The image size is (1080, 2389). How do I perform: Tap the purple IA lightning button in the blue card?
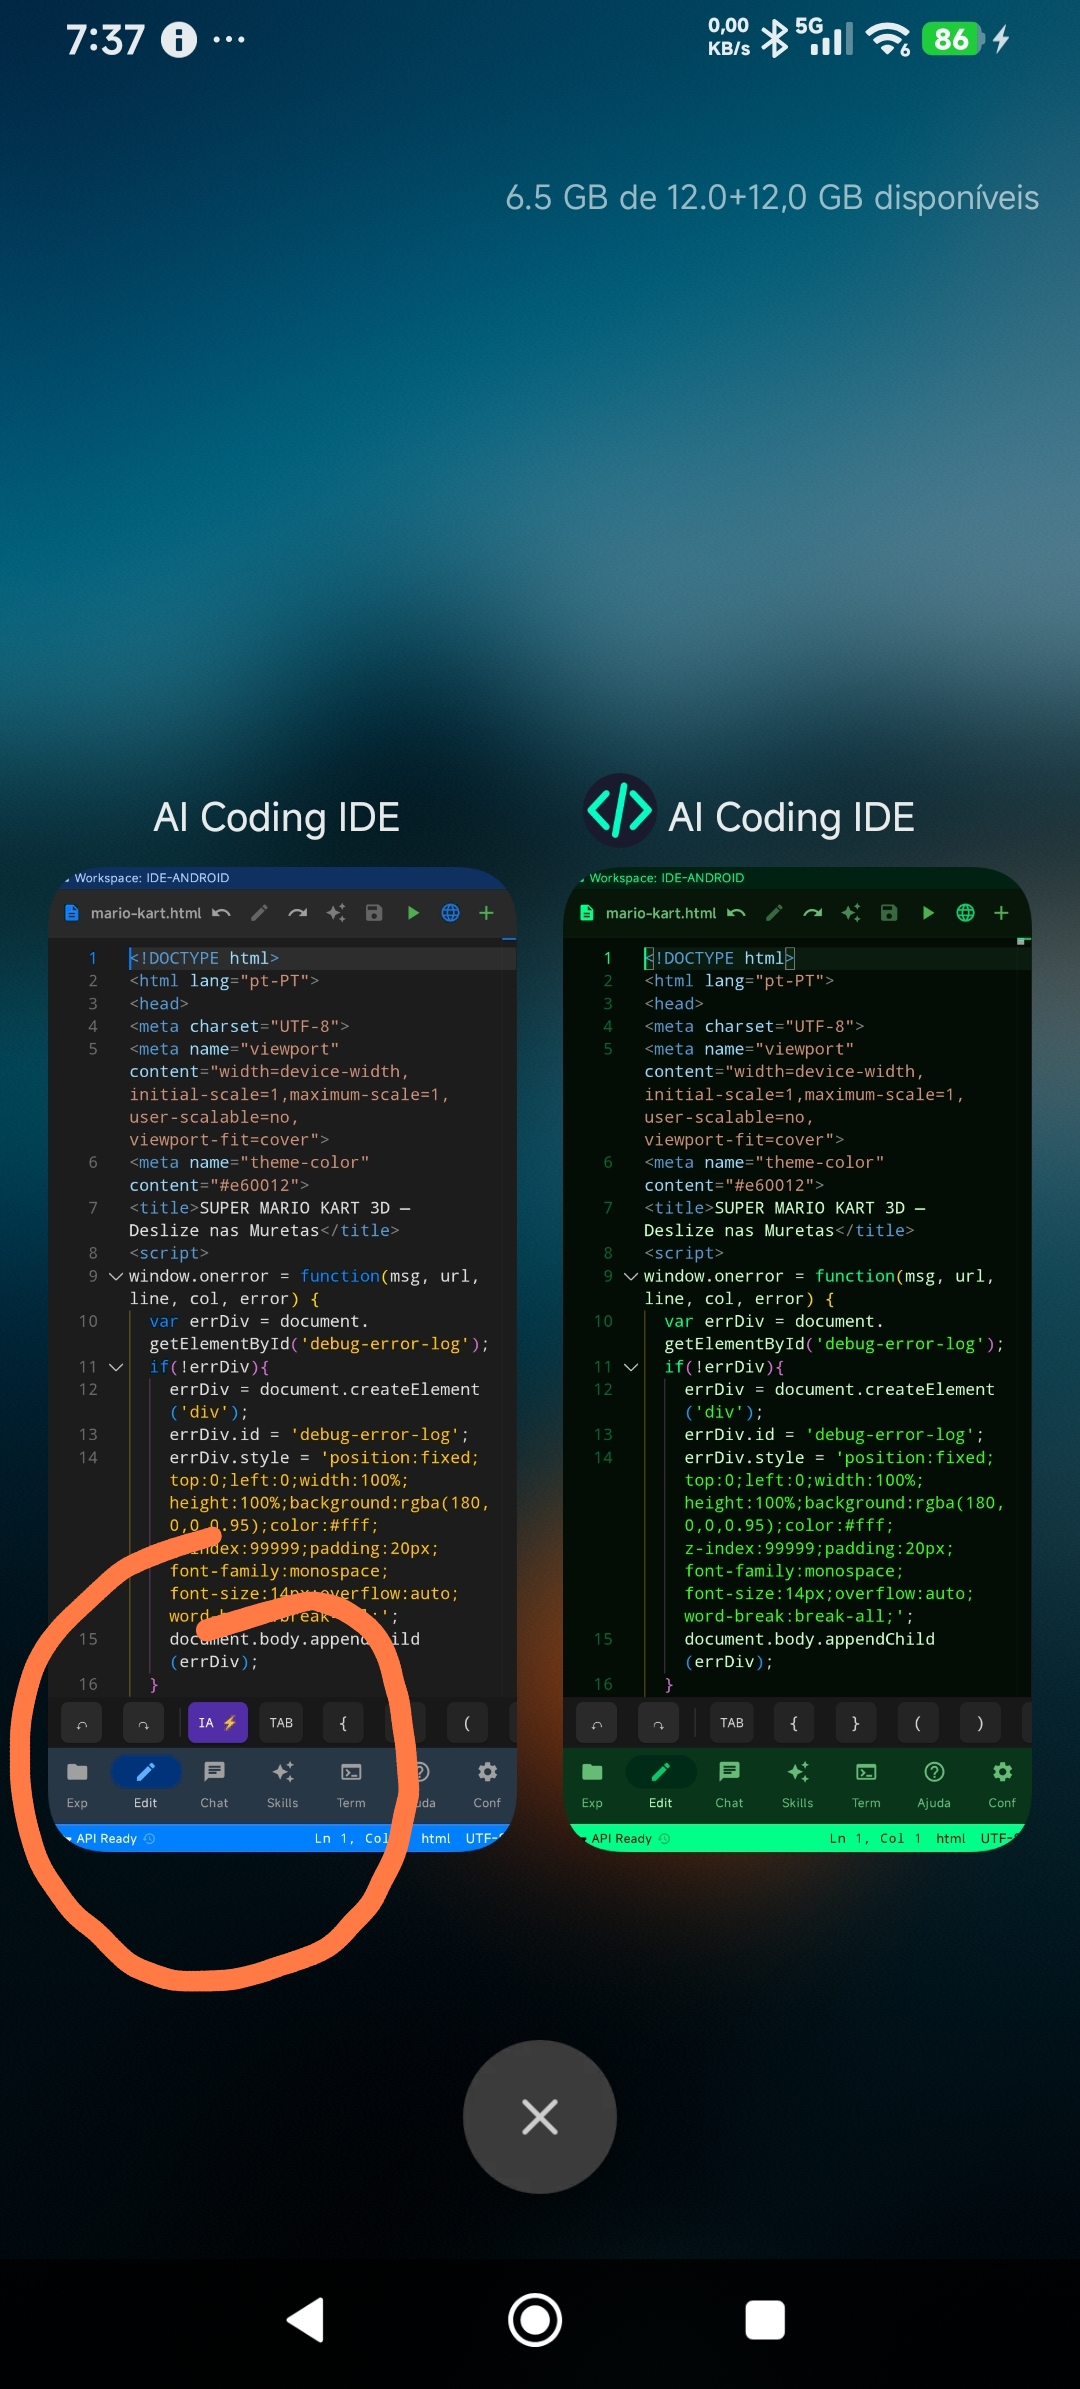point(218,1723)
